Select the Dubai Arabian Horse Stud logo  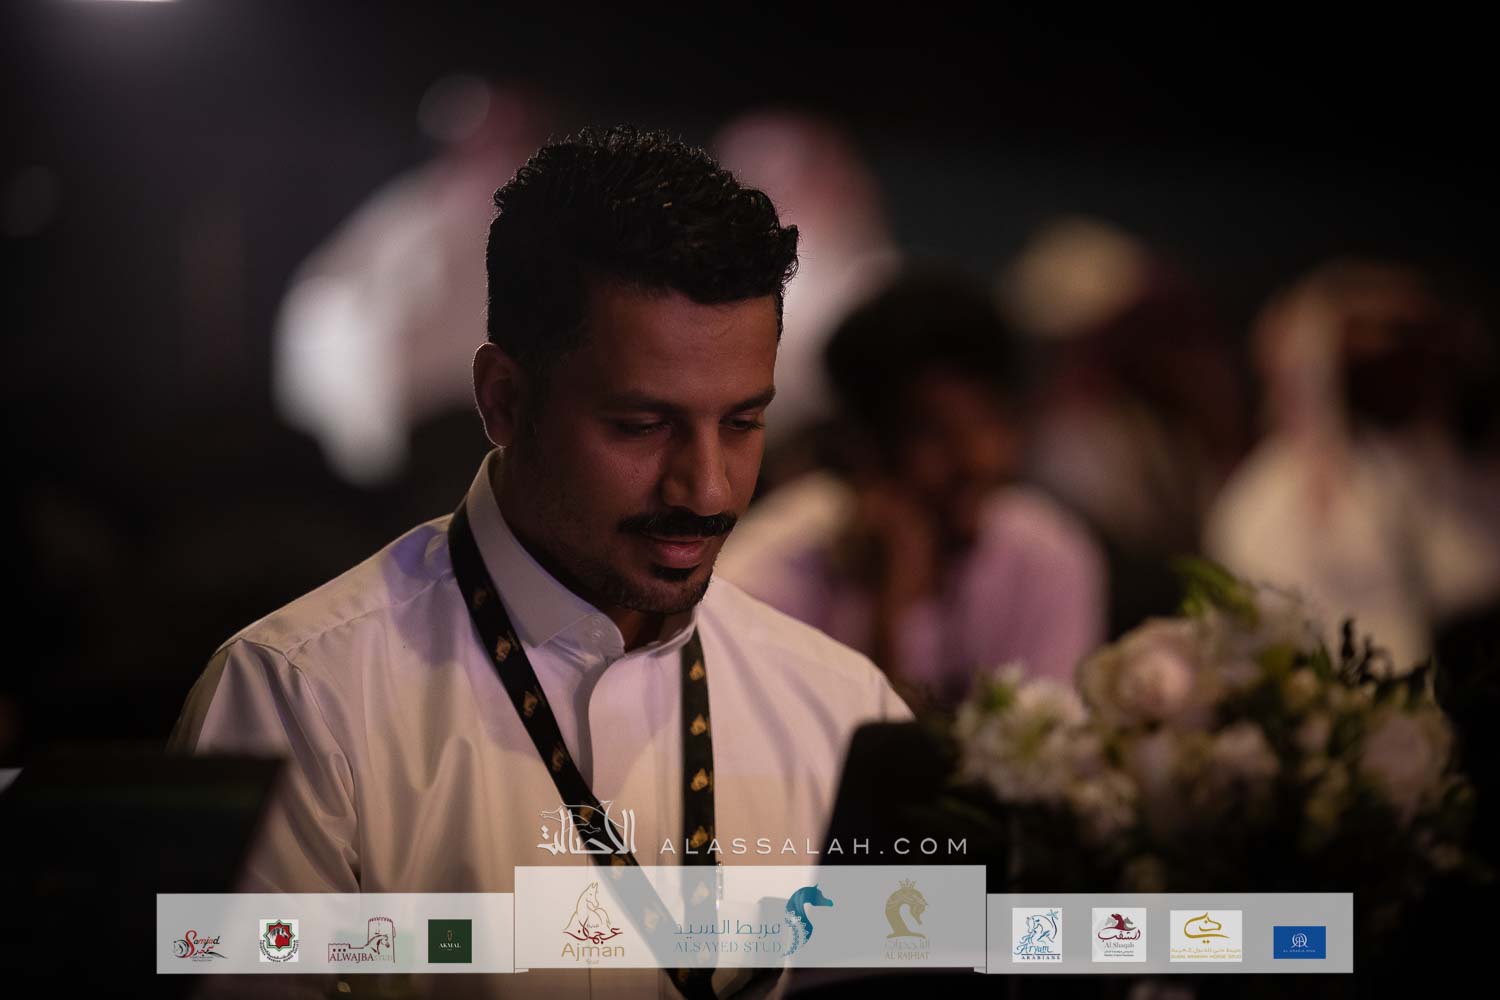[x=1205, y=935]
